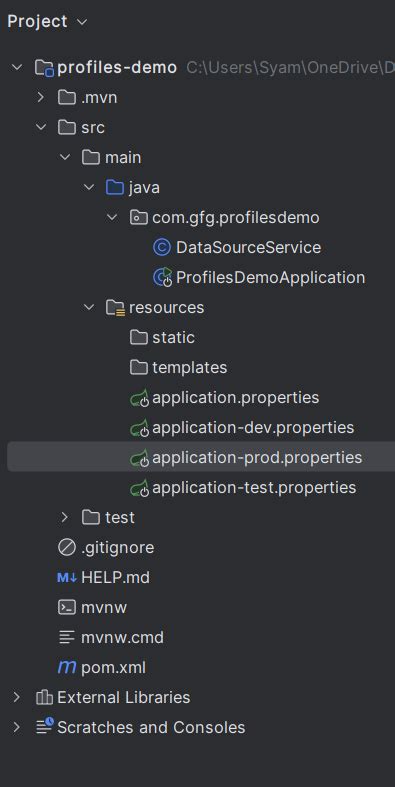Viewport: 395px width, 787px height.
Task: Click the .gitignore ignored-file icon
Action: coord(67,548)
